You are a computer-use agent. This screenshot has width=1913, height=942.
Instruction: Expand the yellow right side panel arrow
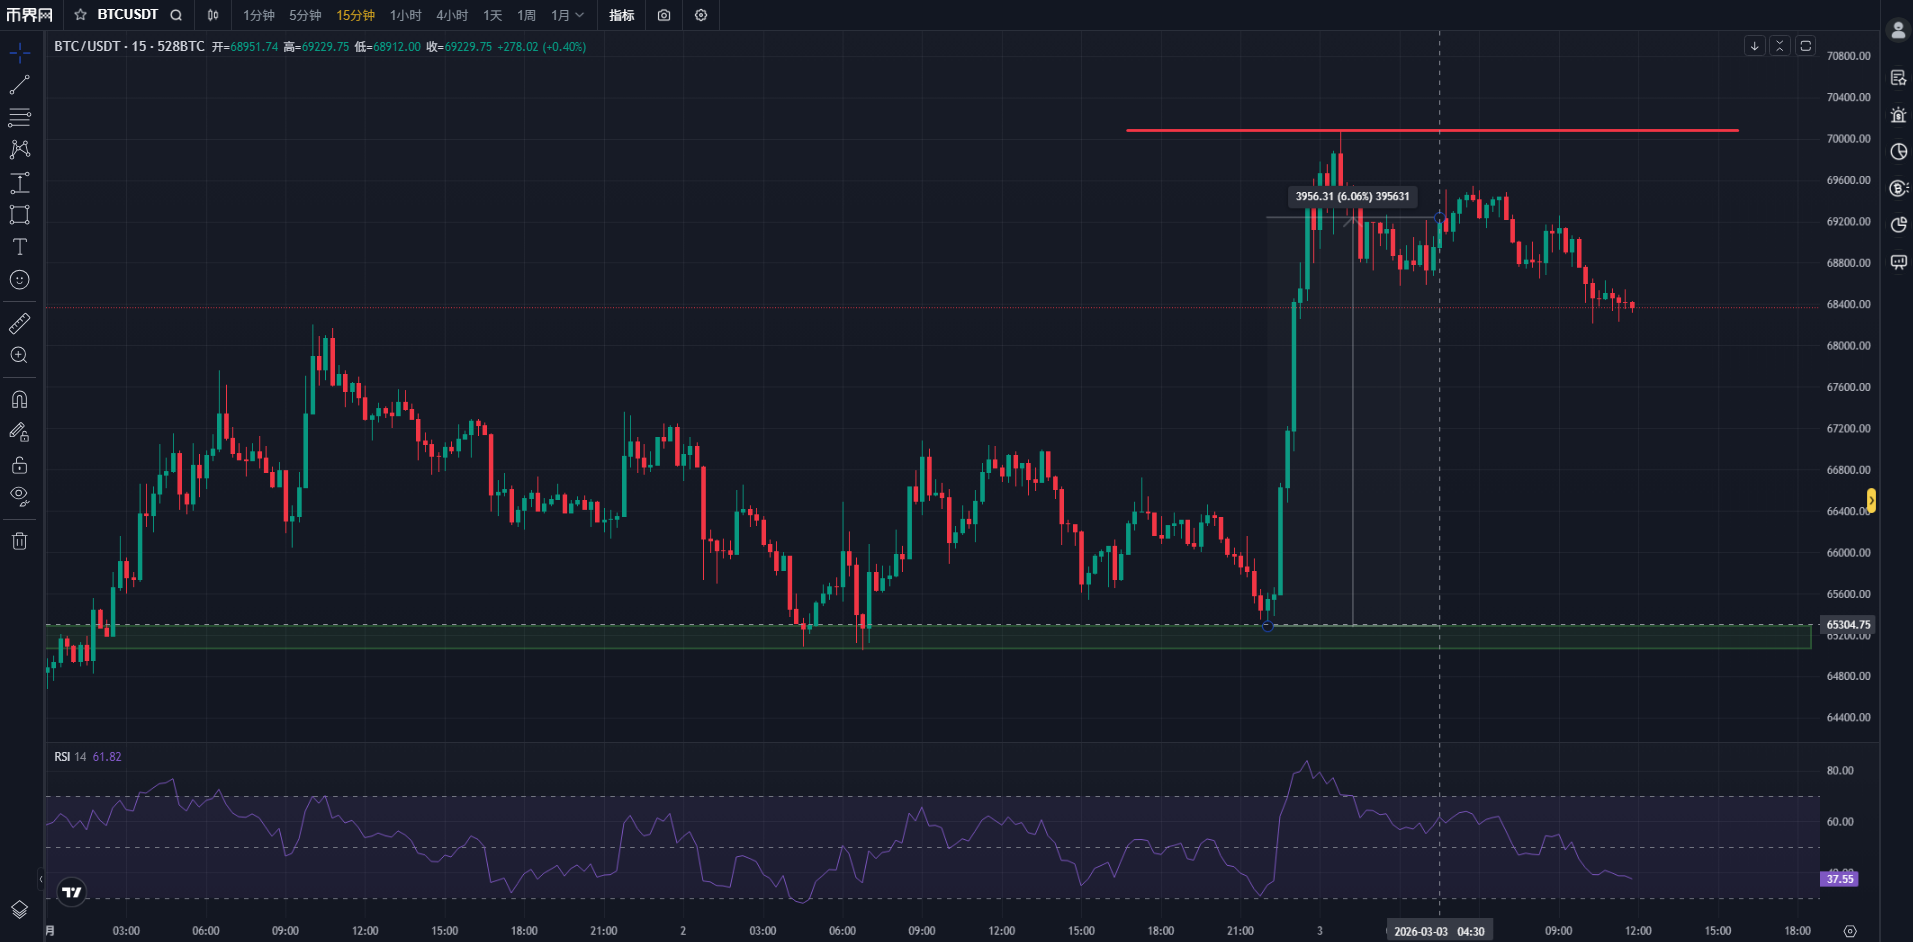1871,500
